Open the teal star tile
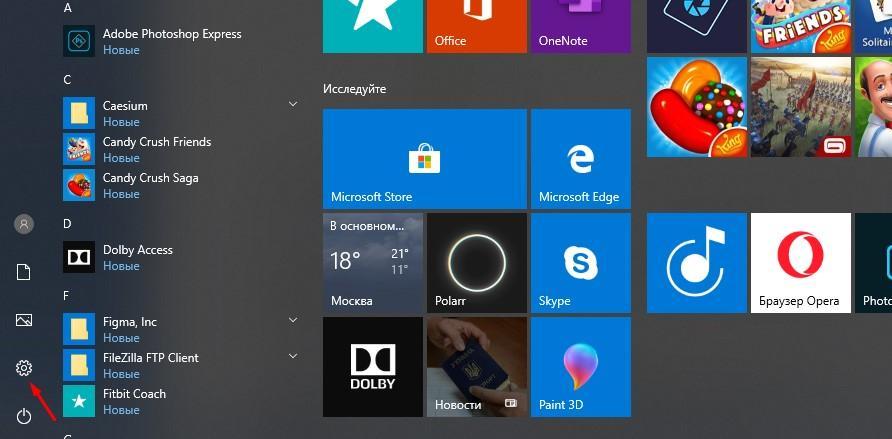The image size is (892, 439). point(373,26)
